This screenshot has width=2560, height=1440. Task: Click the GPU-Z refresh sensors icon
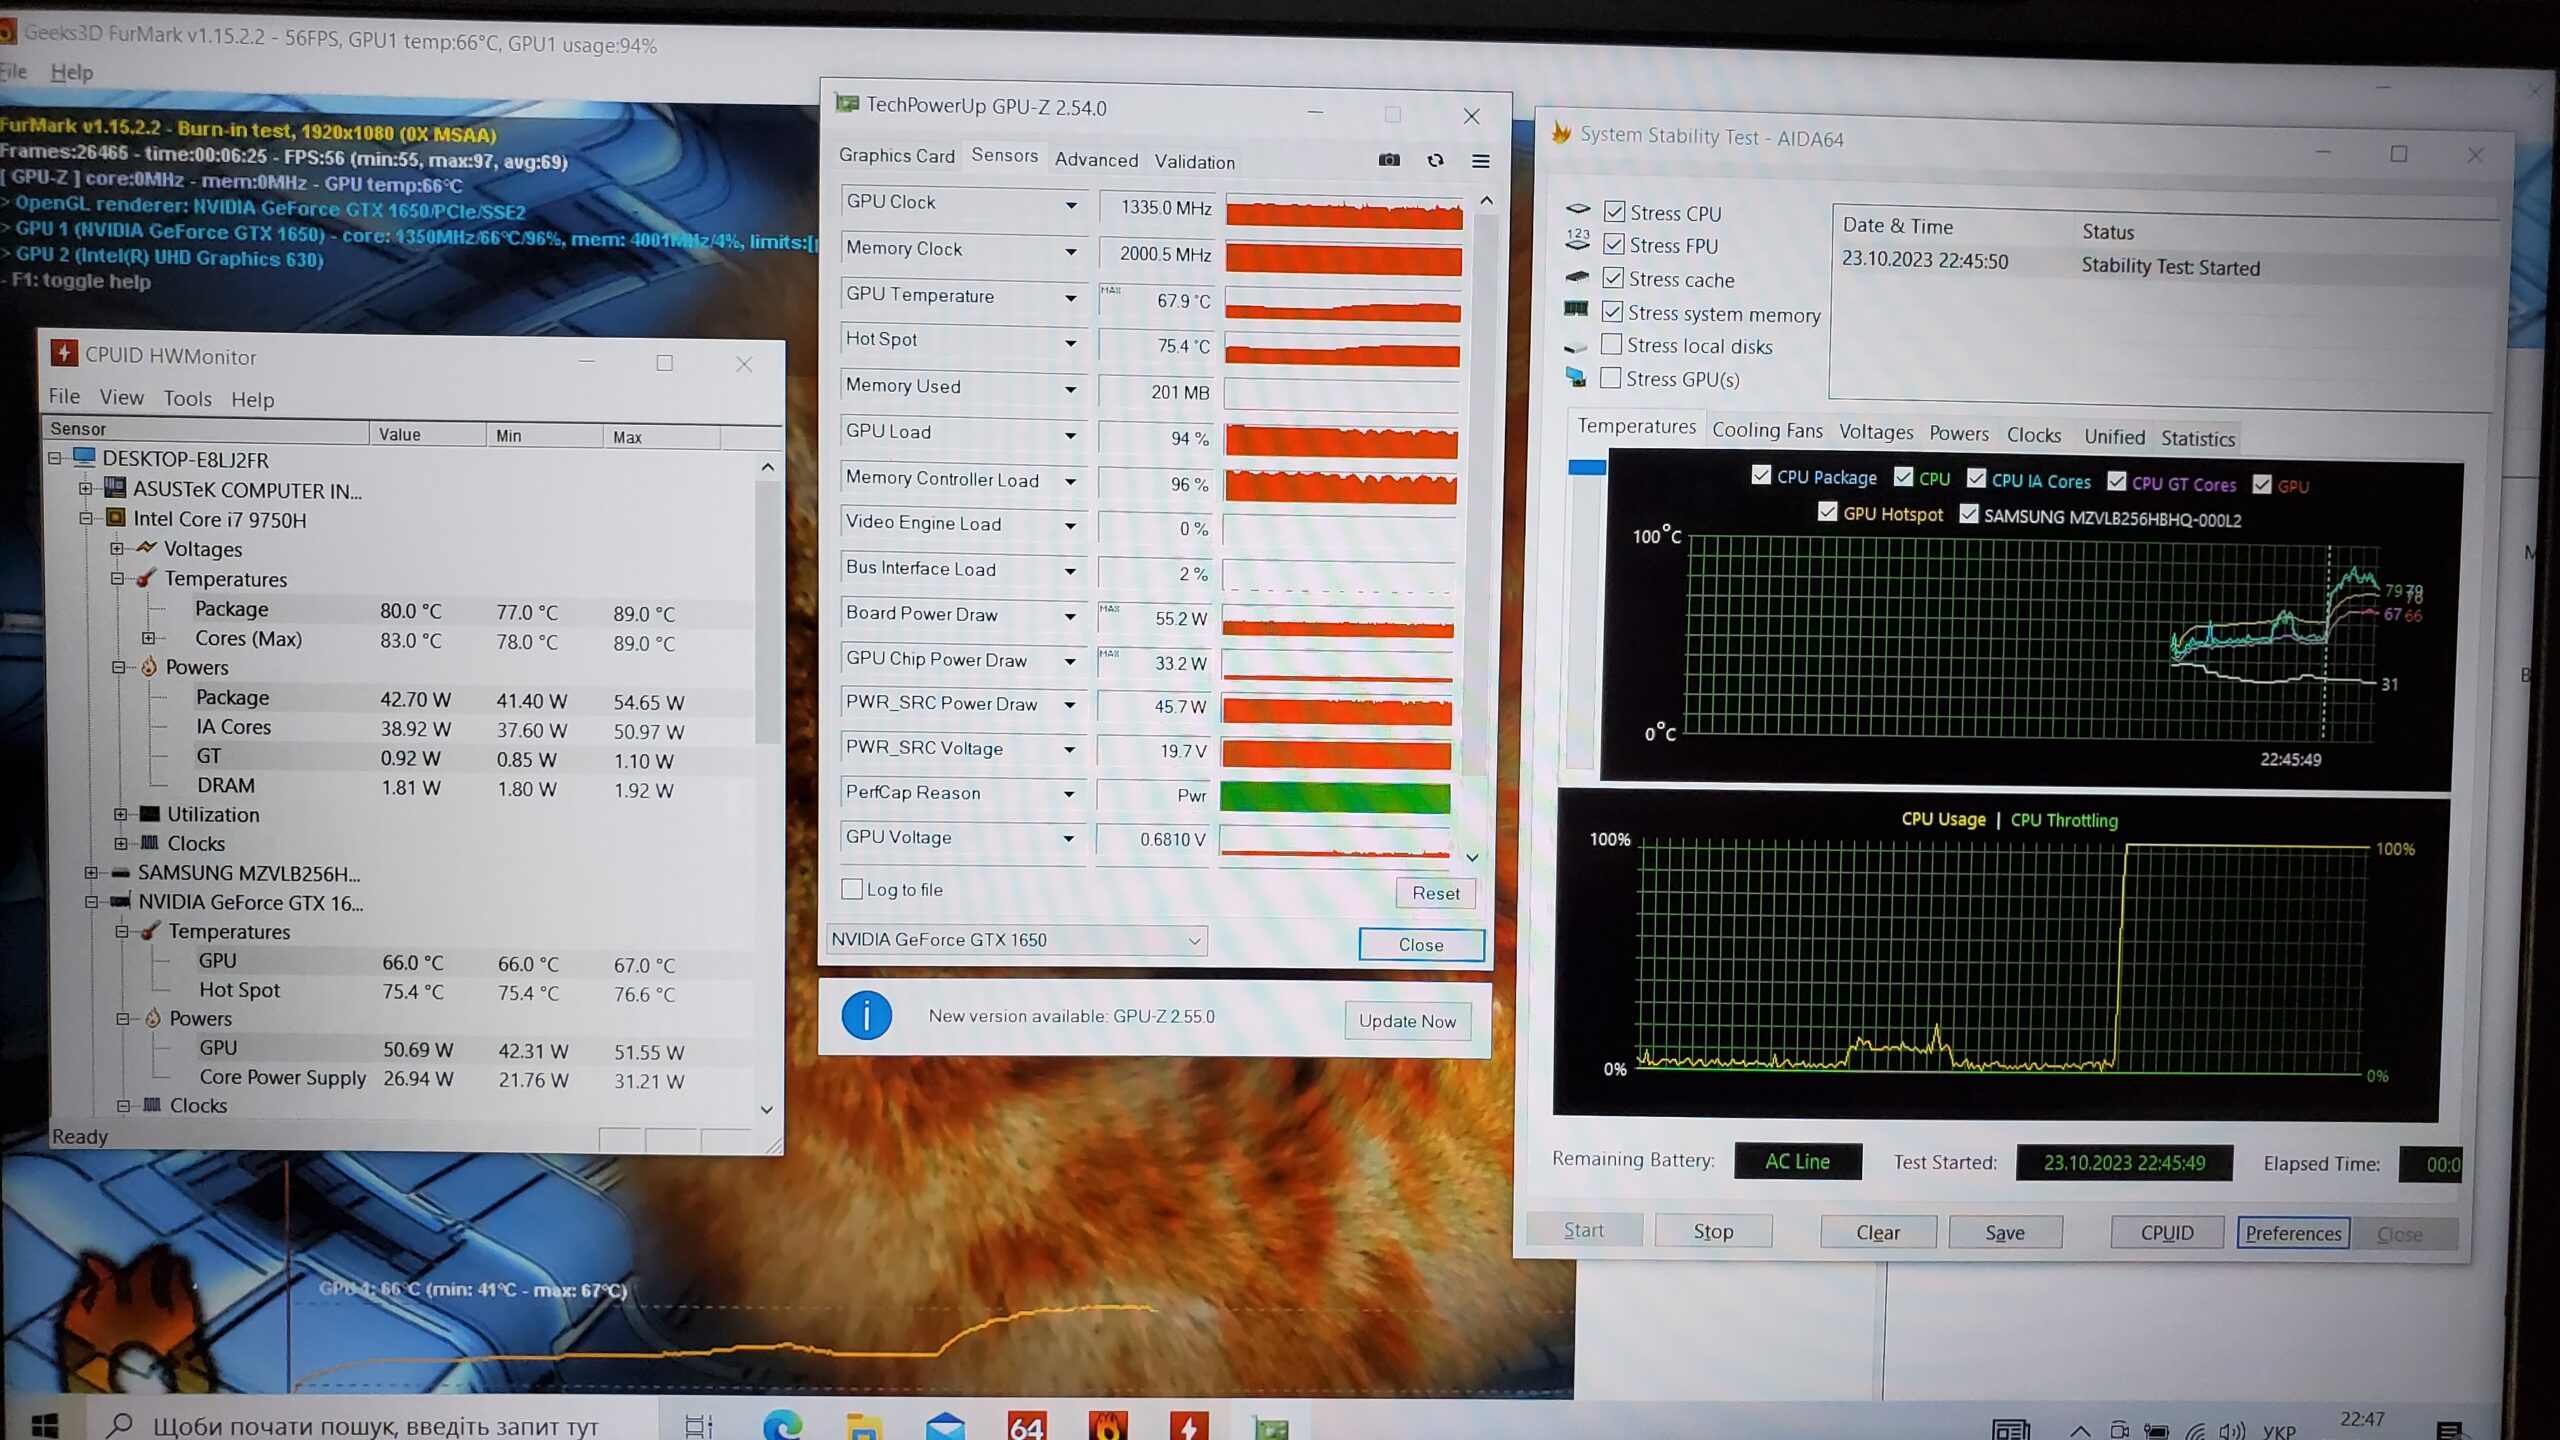click(x=1435, y=160)
